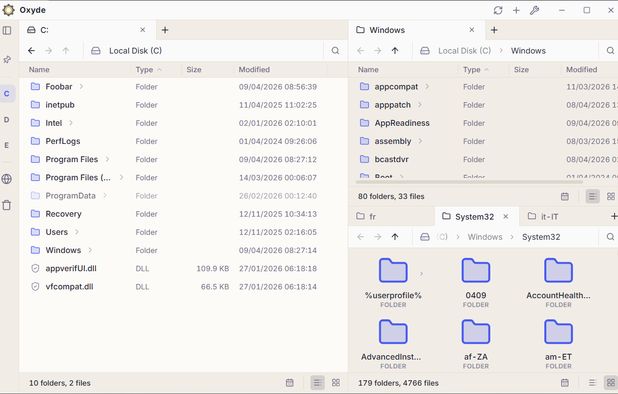Open the network globe sidebar icon
618x394 pixels.
click(7, 179)
